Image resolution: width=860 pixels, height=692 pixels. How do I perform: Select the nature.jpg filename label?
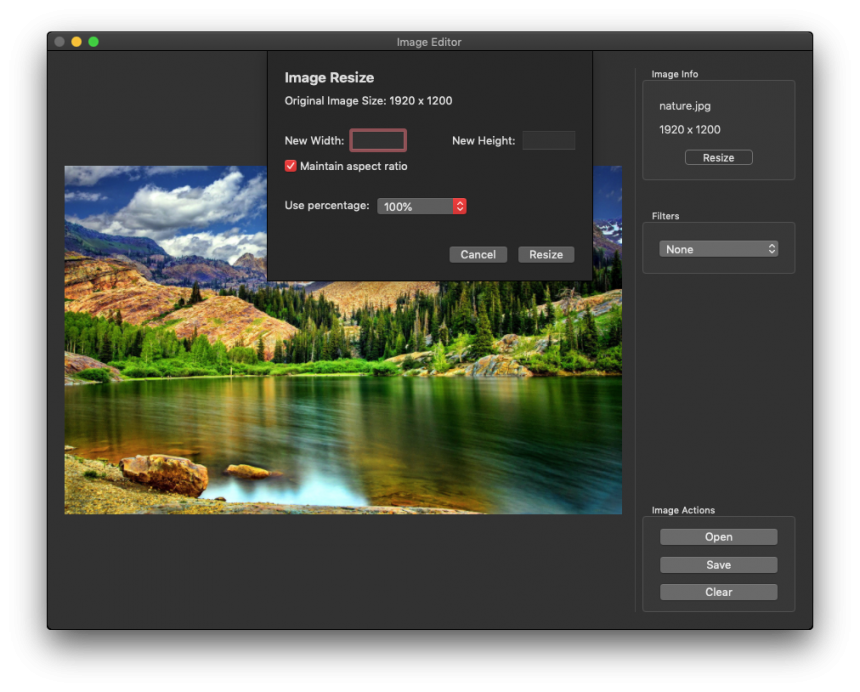[685, 105]
